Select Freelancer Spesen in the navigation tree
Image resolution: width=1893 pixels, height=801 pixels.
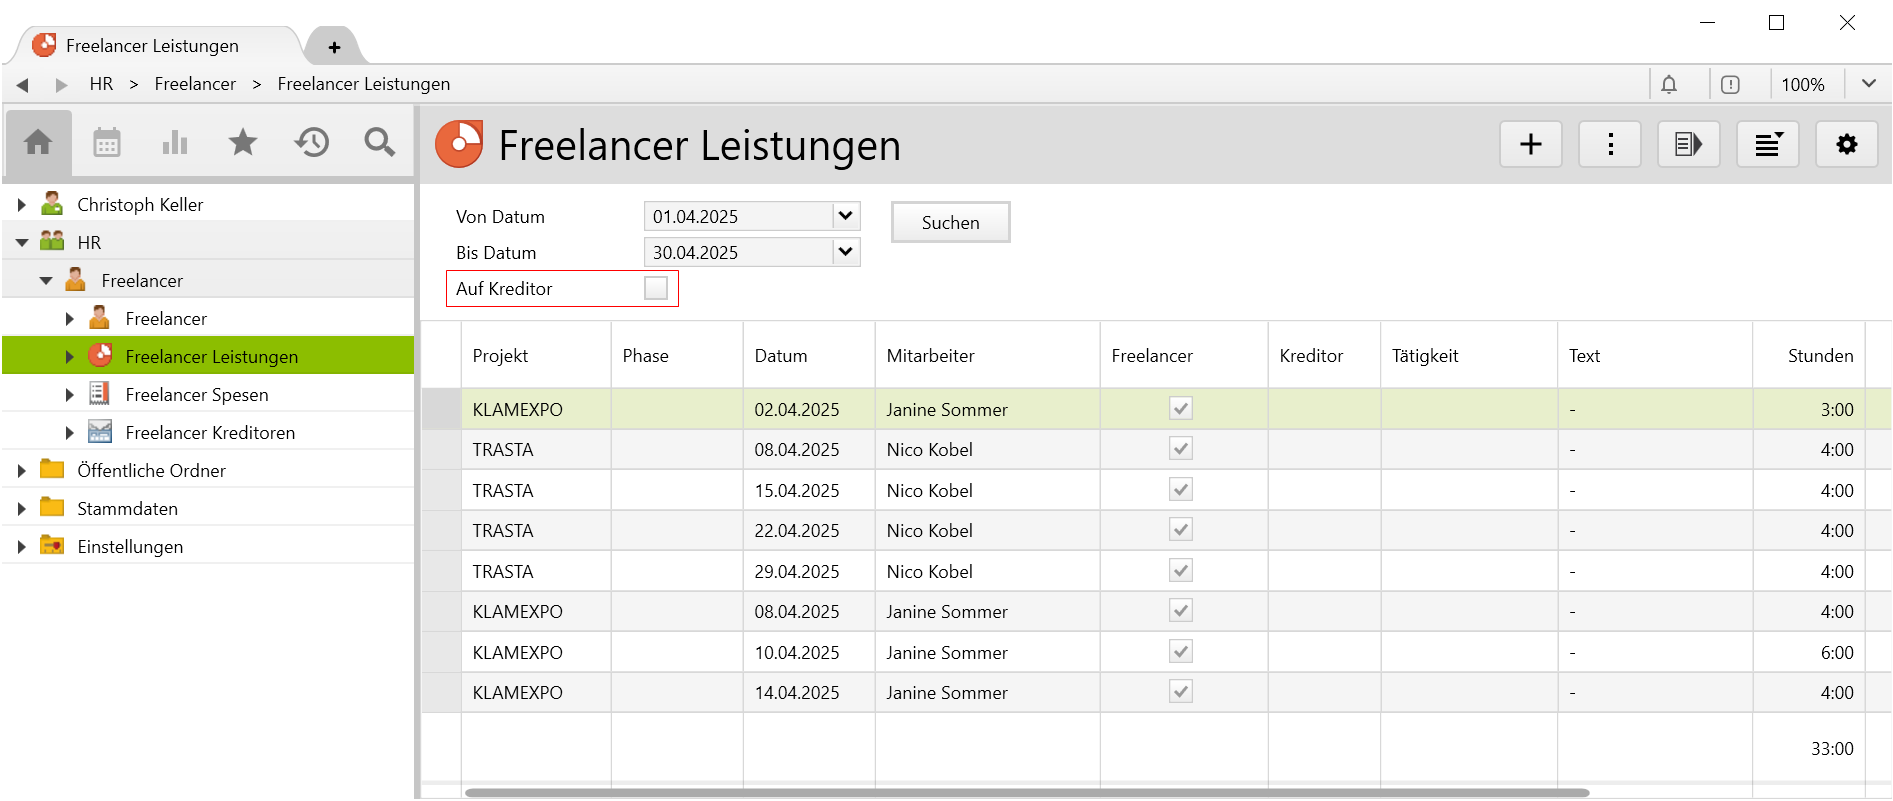(197, 395)
